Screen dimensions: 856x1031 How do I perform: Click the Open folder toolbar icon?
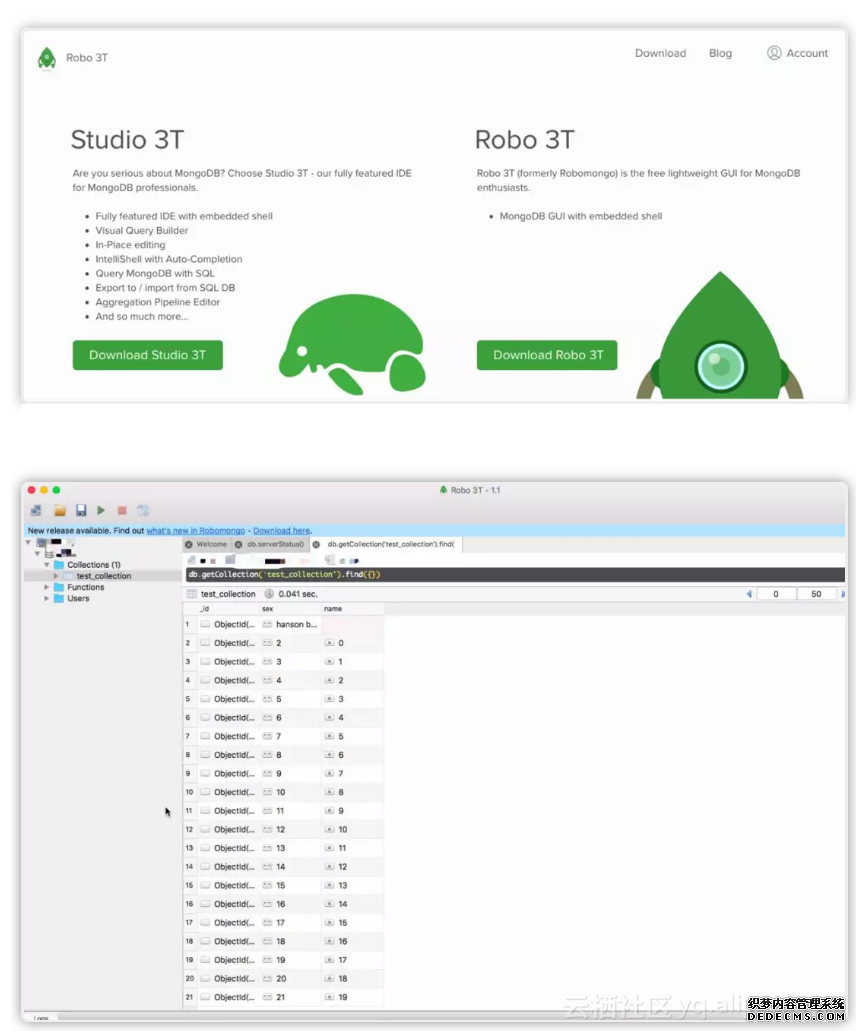pyautogui.click(x=60, y=510)
